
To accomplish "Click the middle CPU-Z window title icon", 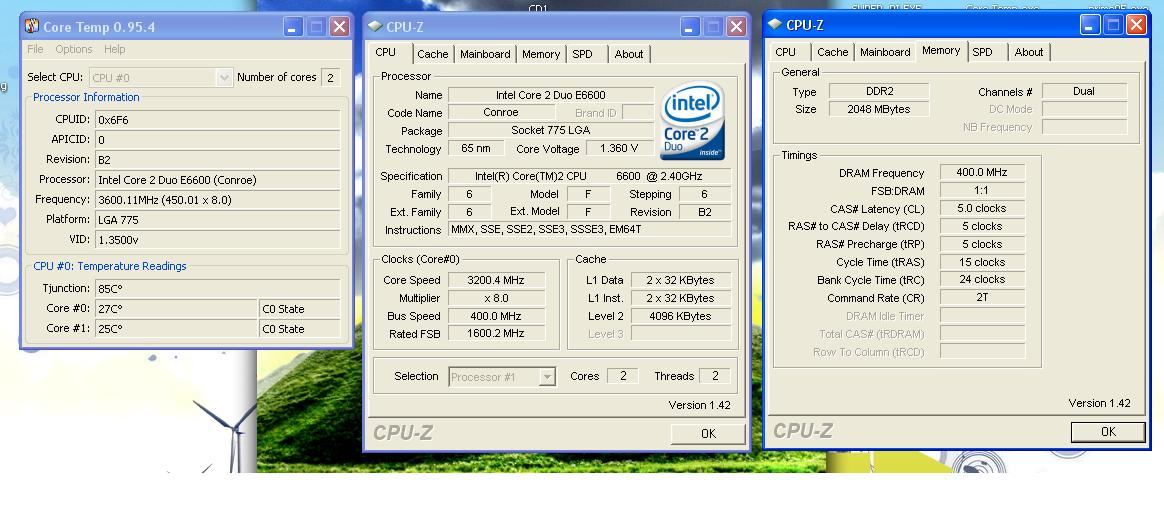I will click(375, 26).
